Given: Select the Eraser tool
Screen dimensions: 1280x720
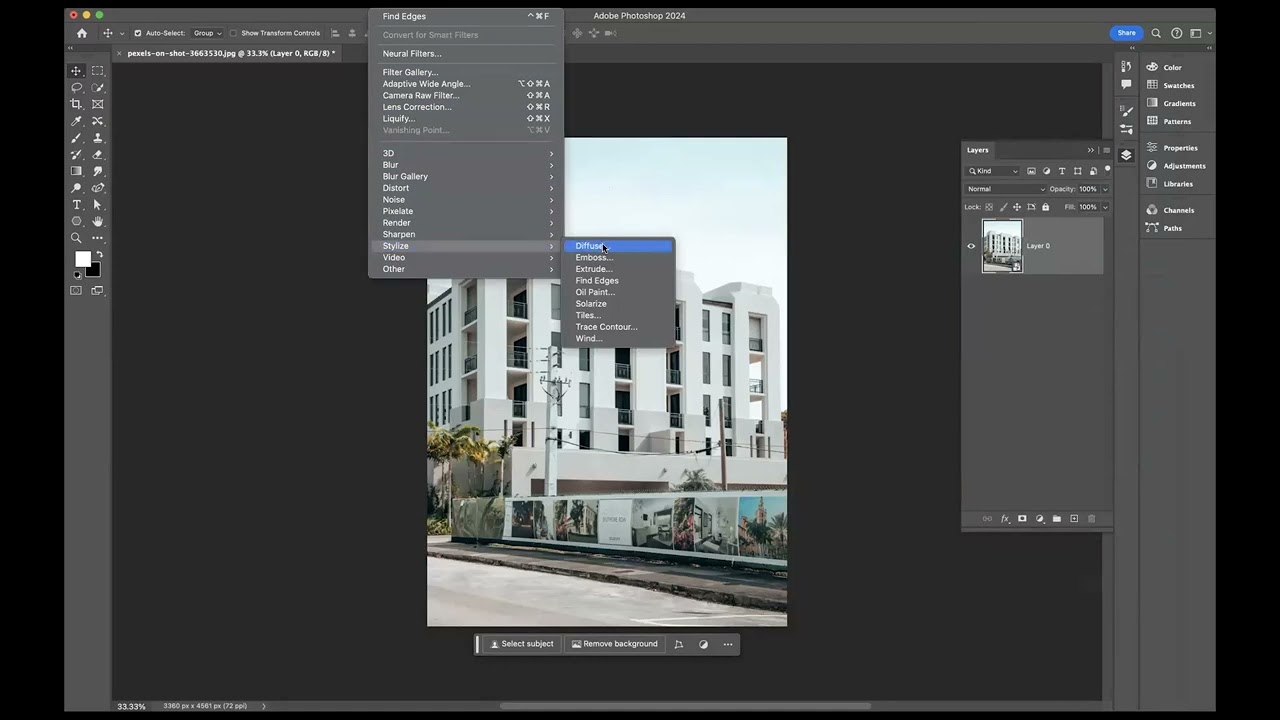Looking at the screenshot, I should [98, 154].
